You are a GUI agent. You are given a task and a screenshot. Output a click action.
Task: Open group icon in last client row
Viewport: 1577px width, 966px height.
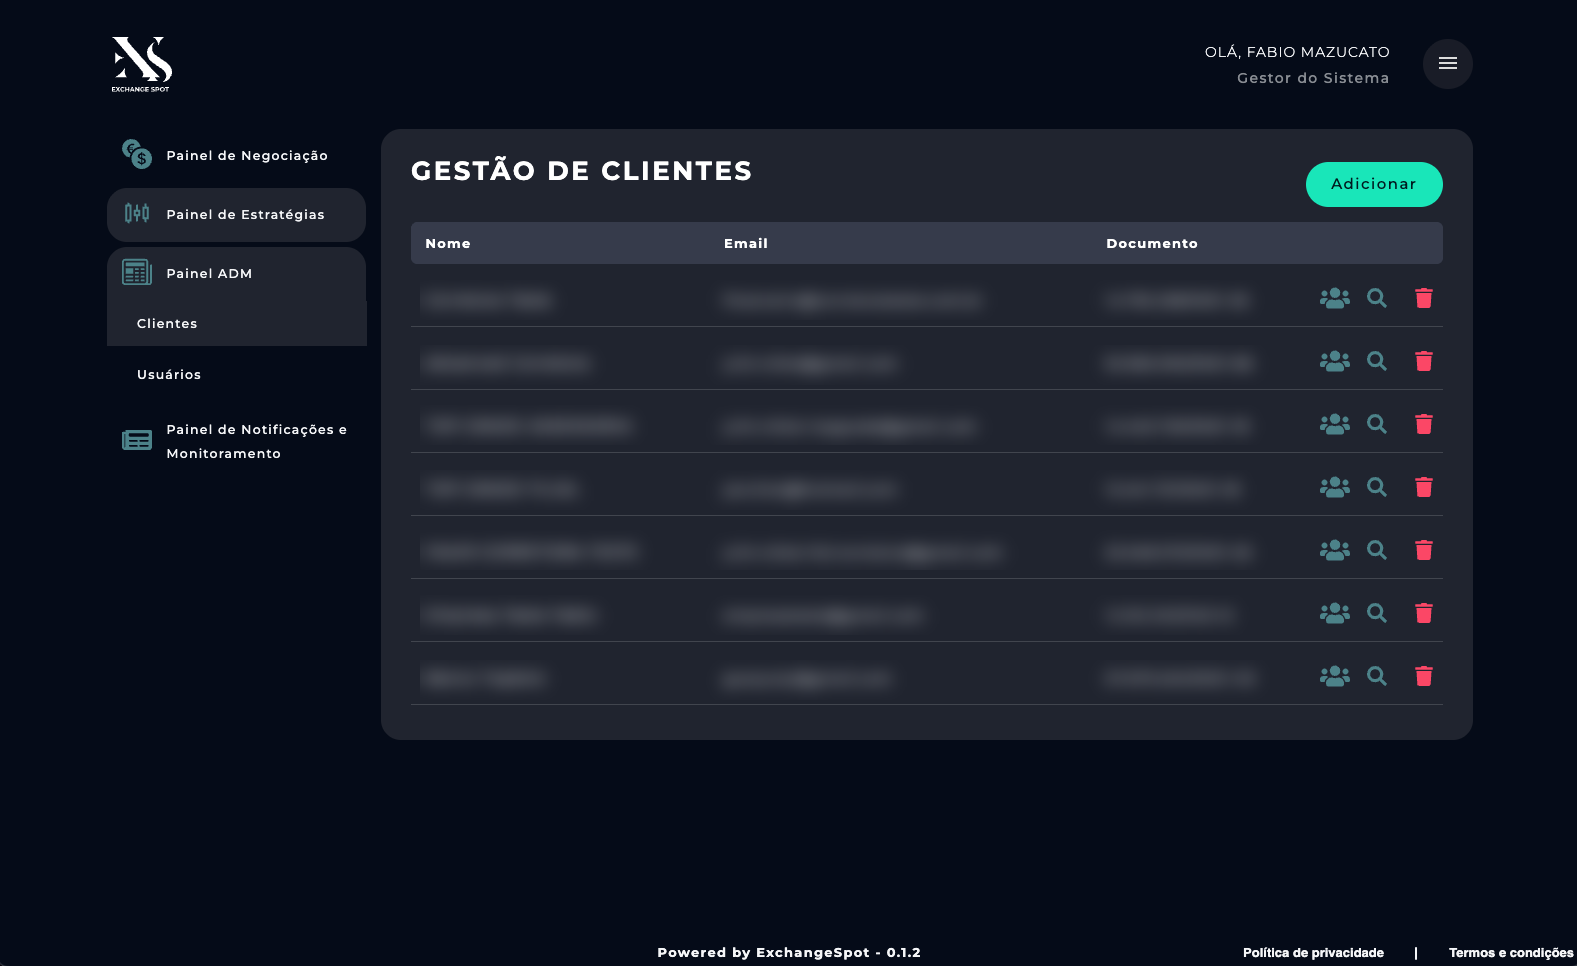click(1334, 676)
